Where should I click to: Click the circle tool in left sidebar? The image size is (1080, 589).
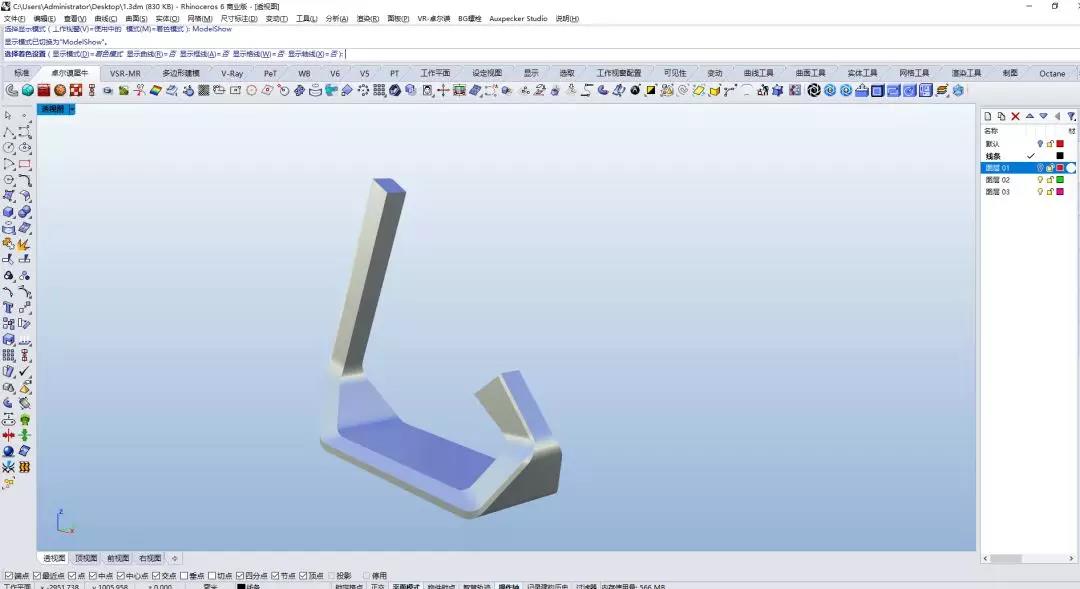click(8, 147)
